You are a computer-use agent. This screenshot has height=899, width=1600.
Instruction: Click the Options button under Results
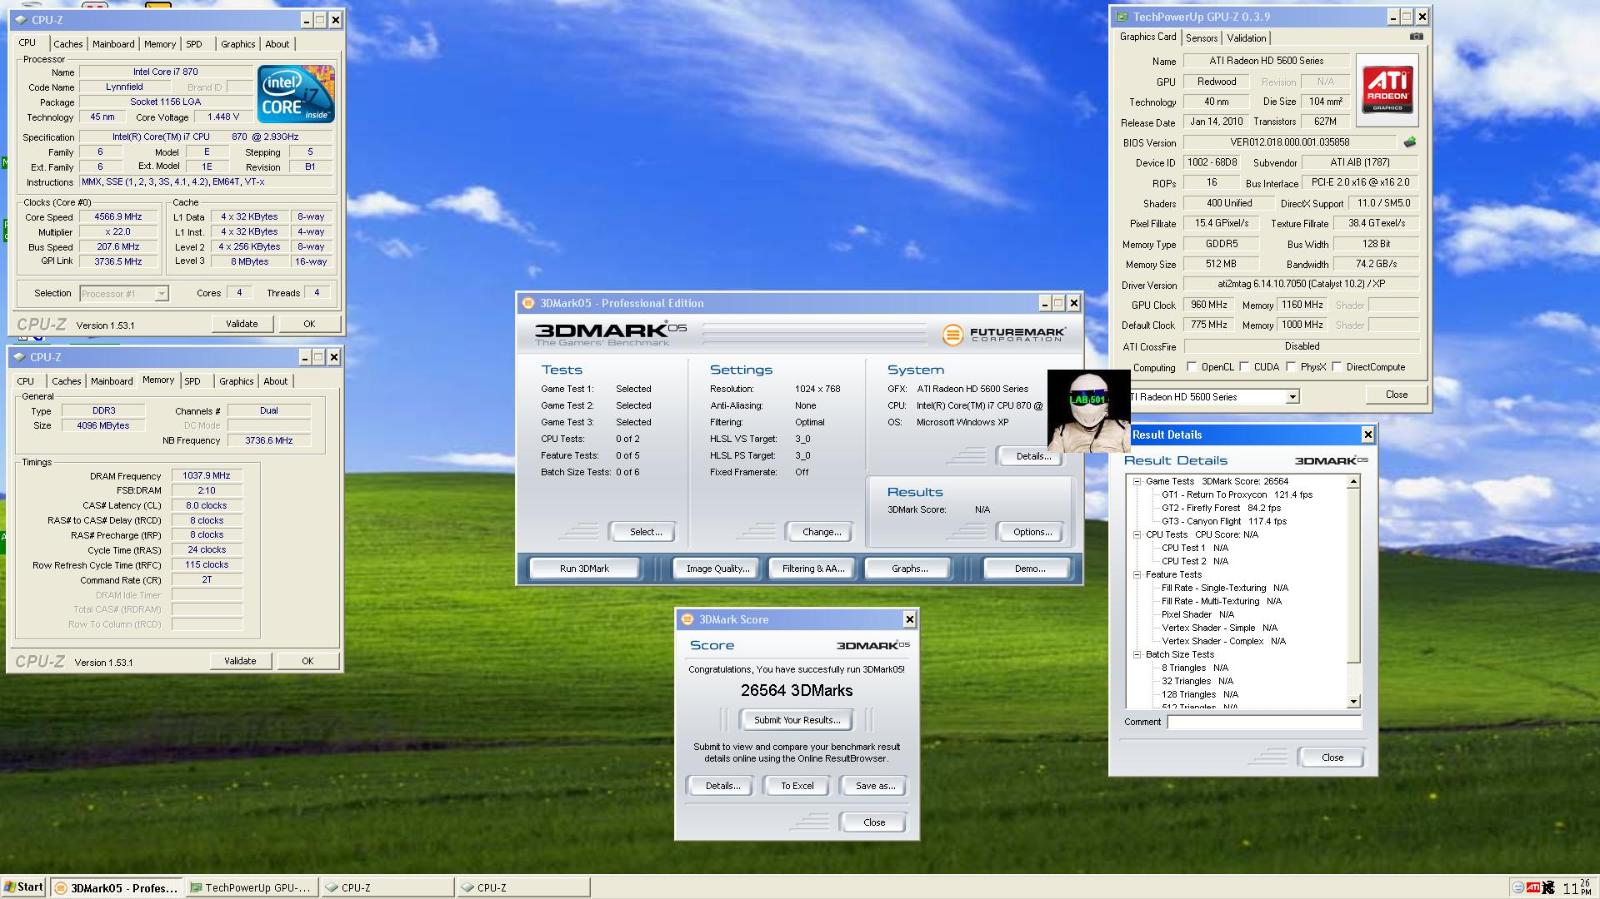pos(1032,532)
